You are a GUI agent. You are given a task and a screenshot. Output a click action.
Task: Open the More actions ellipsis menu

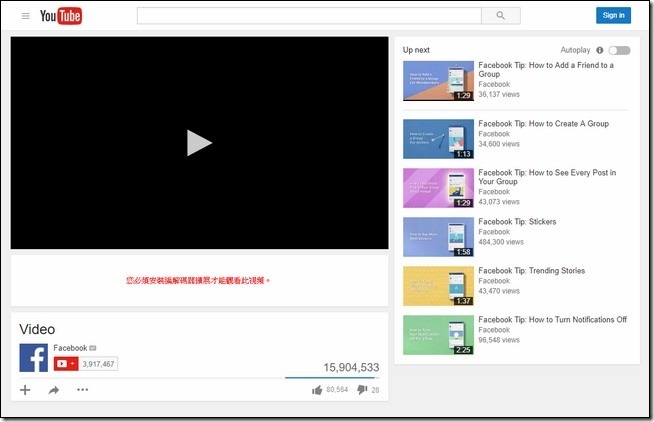click(83, 390)
